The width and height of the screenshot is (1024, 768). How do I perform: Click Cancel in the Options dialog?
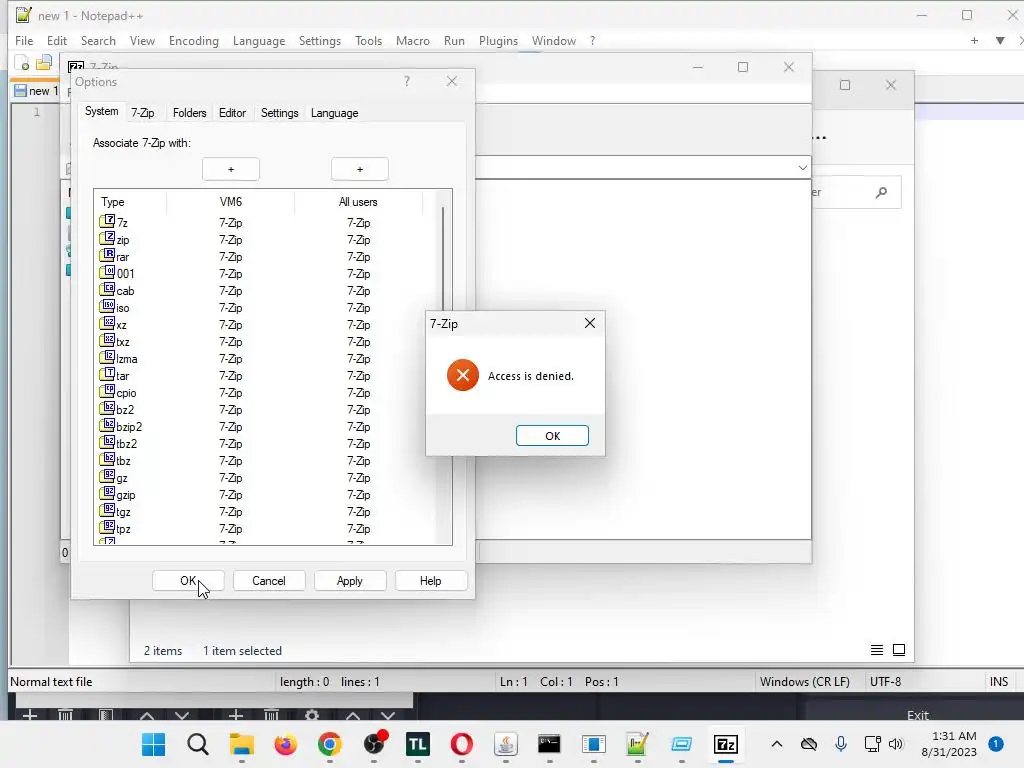click(269, 581)
